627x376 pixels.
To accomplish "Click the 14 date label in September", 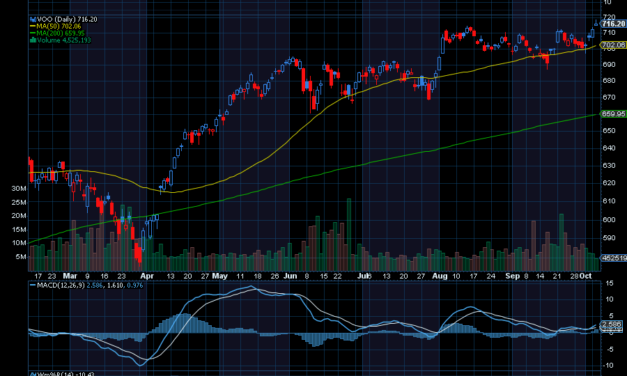I will pos(540,276).
